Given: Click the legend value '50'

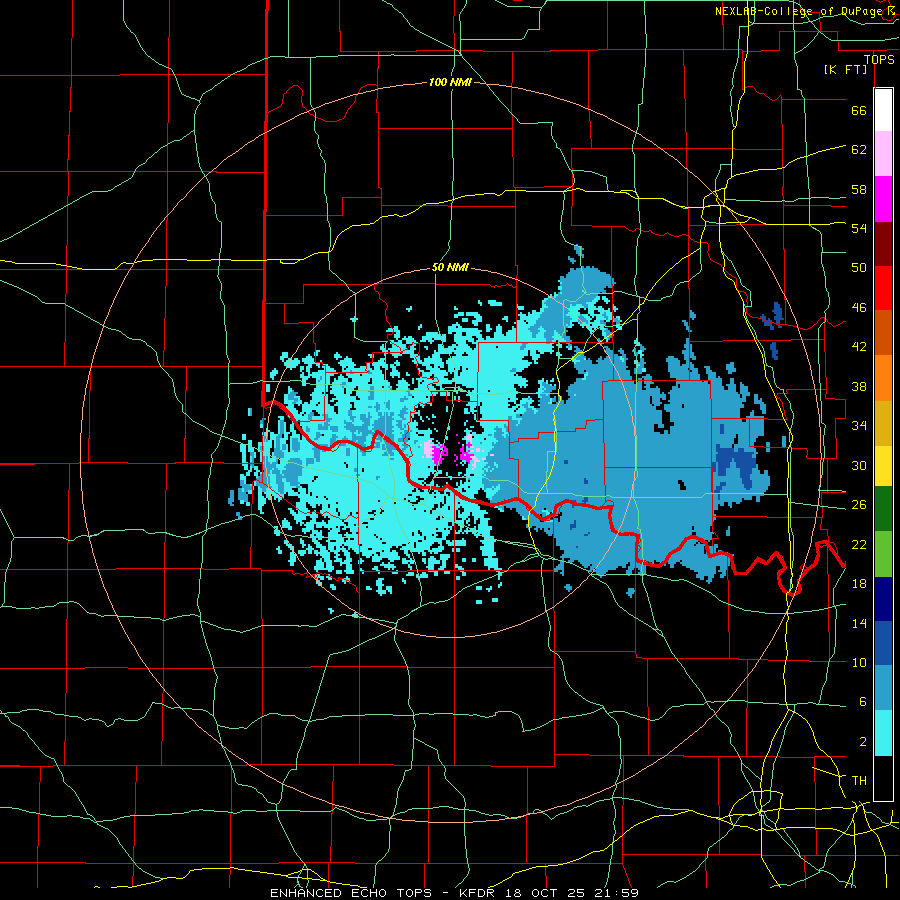Looking at the screenshot, I should pyautogui.click(x=859, y=268).
